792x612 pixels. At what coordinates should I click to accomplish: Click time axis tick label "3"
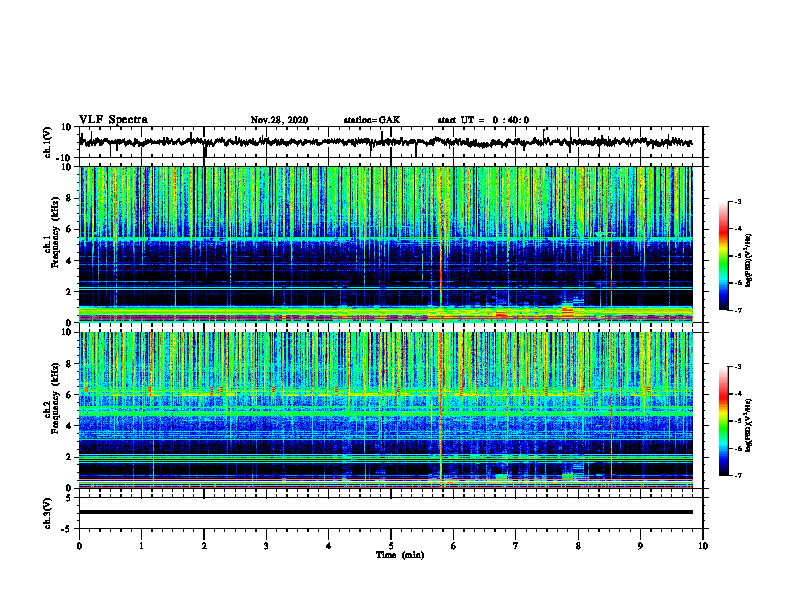pos(266,546)
